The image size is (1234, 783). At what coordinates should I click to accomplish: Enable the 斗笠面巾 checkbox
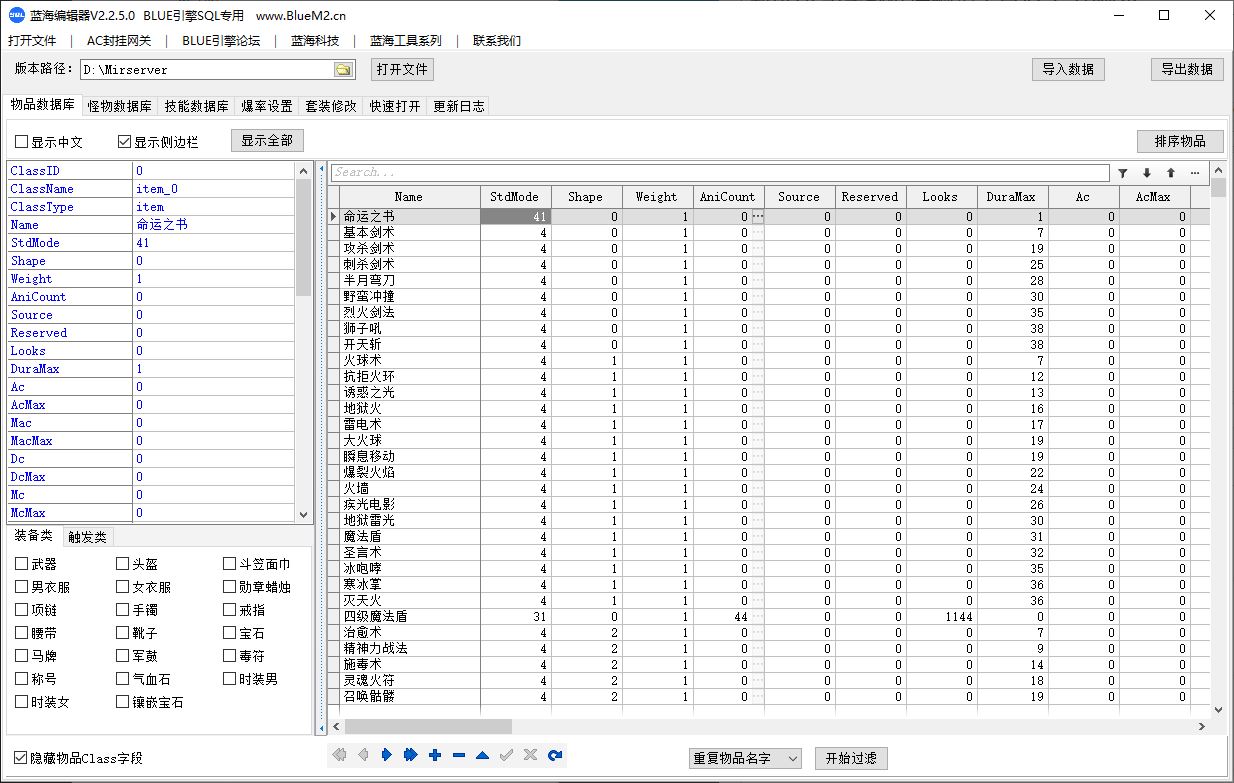[x=230, y=564]
